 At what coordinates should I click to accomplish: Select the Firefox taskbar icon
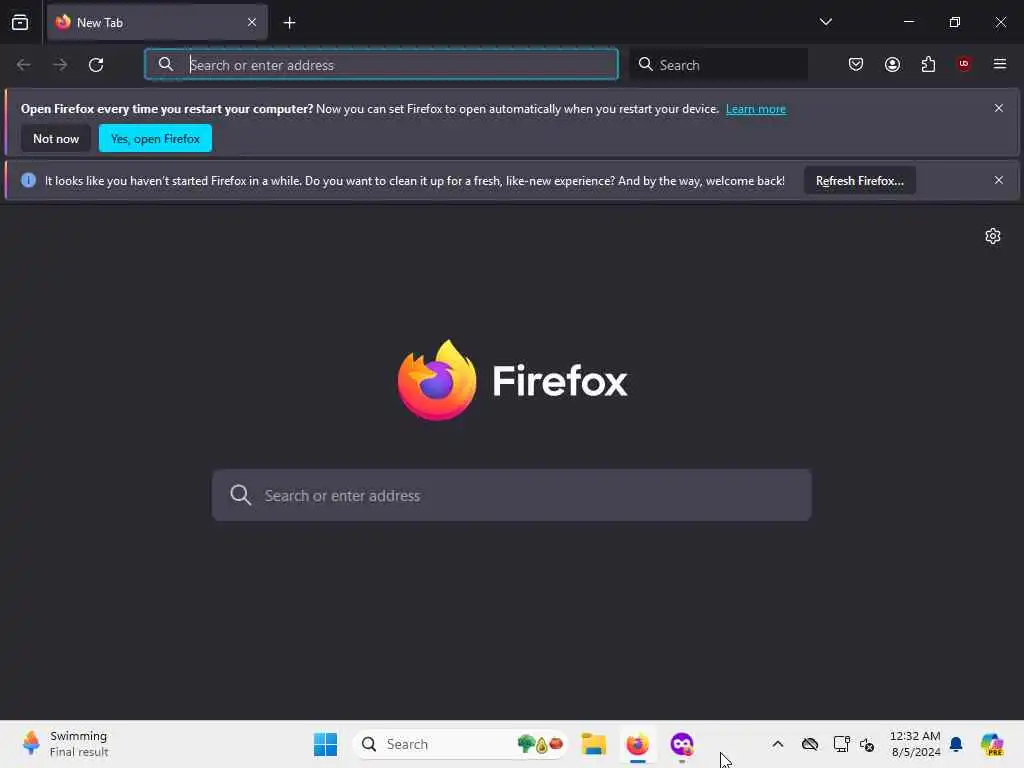coord(637,744)
